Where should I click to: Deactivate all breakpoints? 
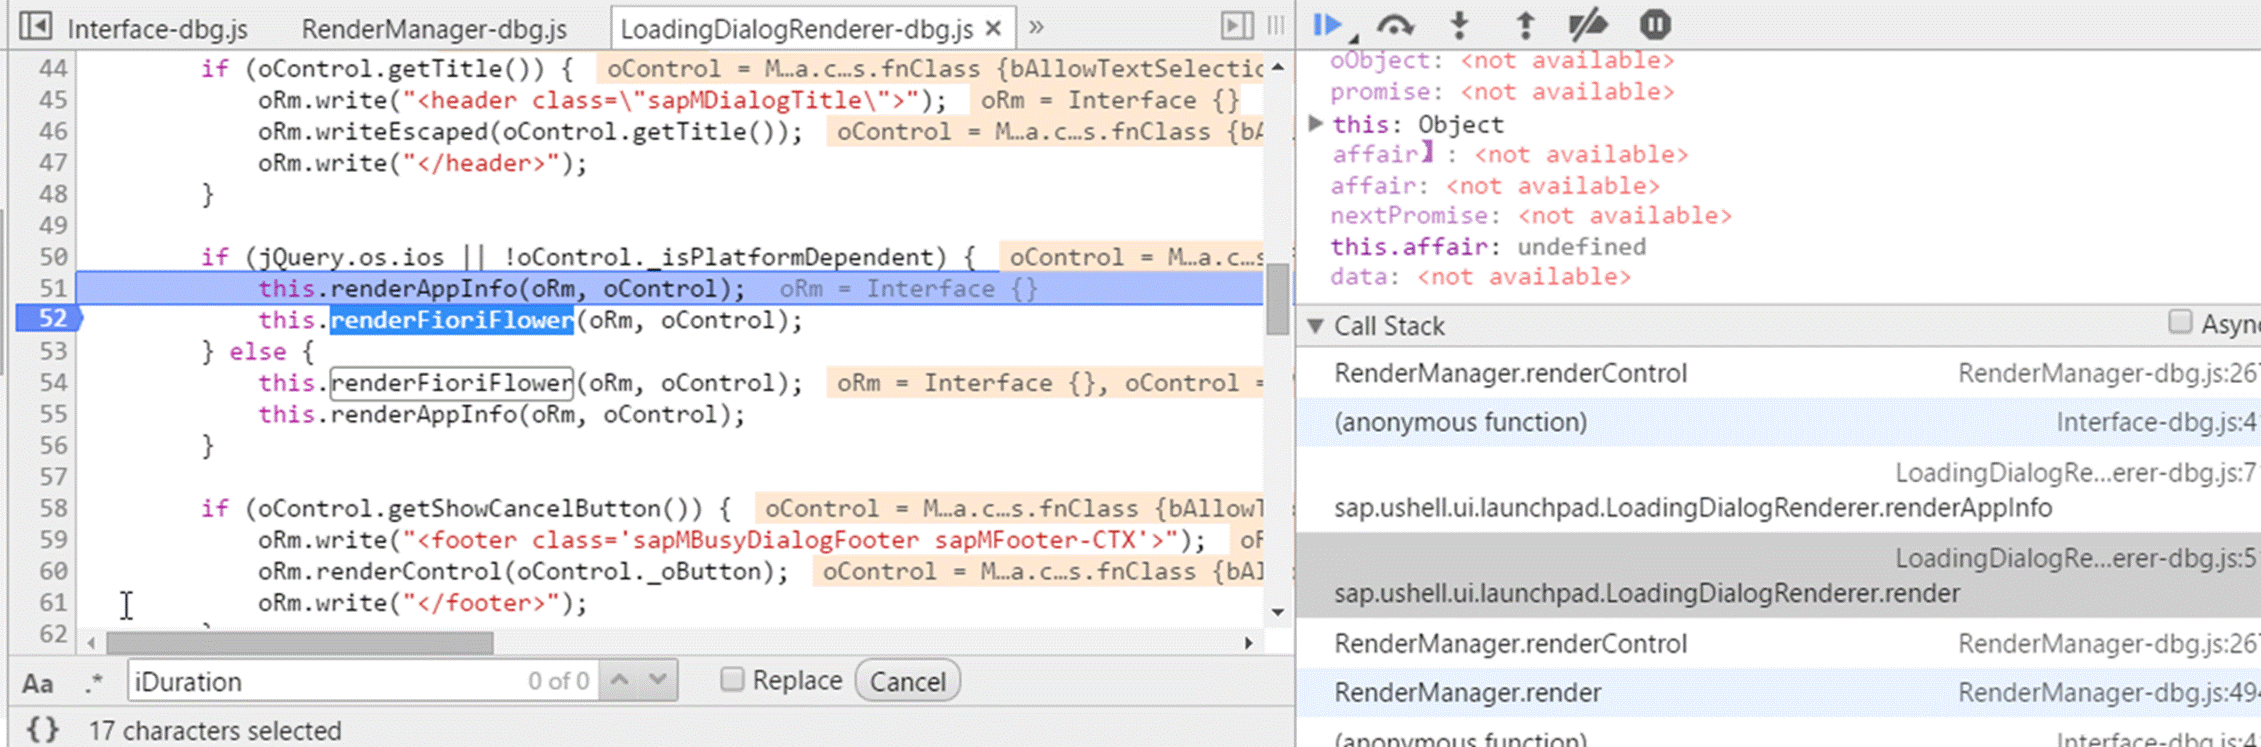click(1588, 24)
